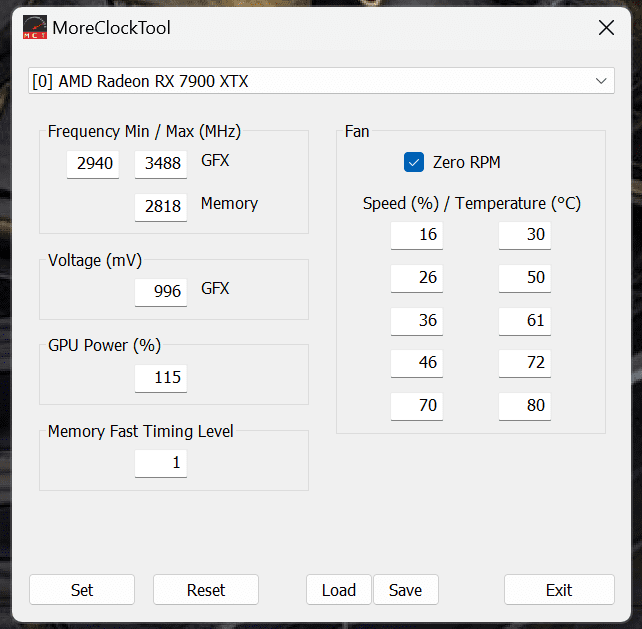Click the first fan speed field 16
This screenshot has height=629, width=642.
coord(417,235)
